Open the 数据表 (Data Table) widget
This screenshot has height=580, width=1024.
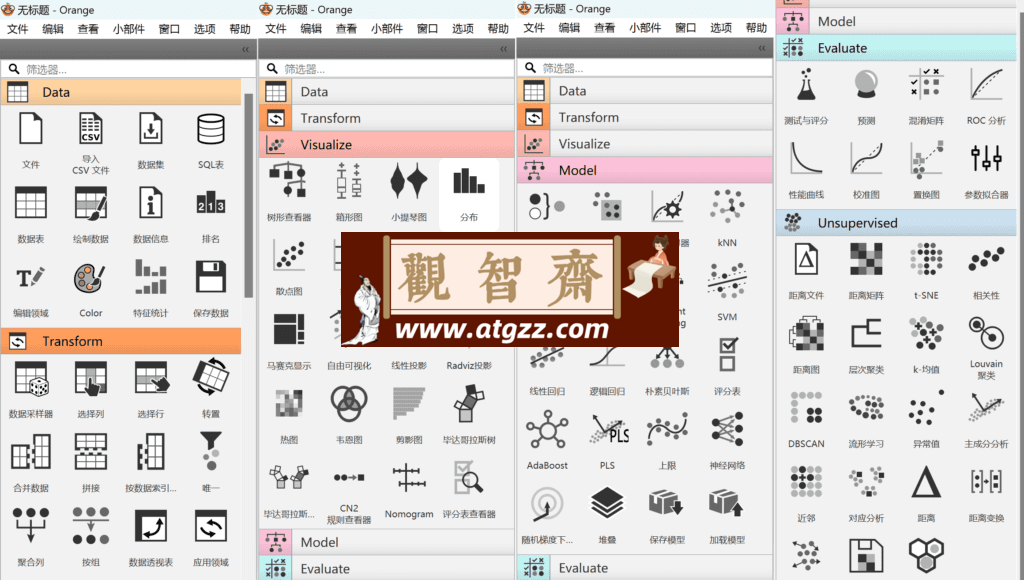click(x=31, y=203)
